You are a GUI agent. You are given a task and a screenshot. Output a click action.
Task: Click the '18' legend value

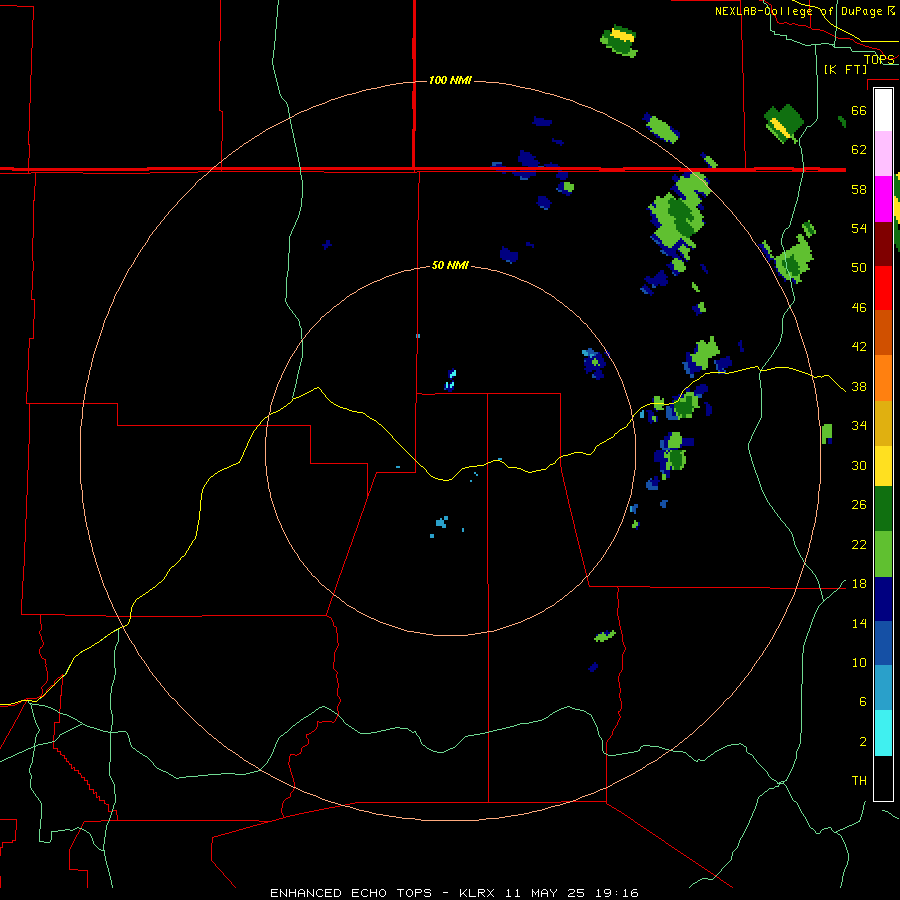(859, 584)
